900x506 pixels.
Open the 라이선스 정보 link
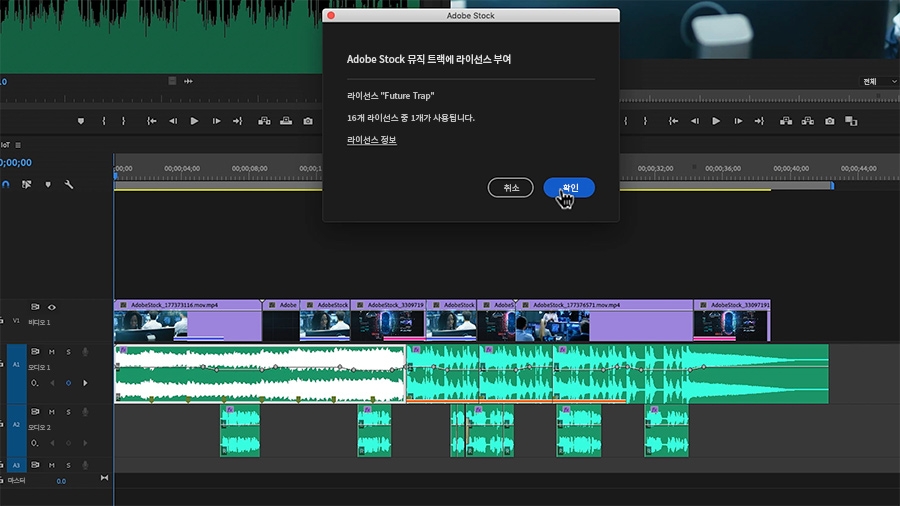(371, 140)
